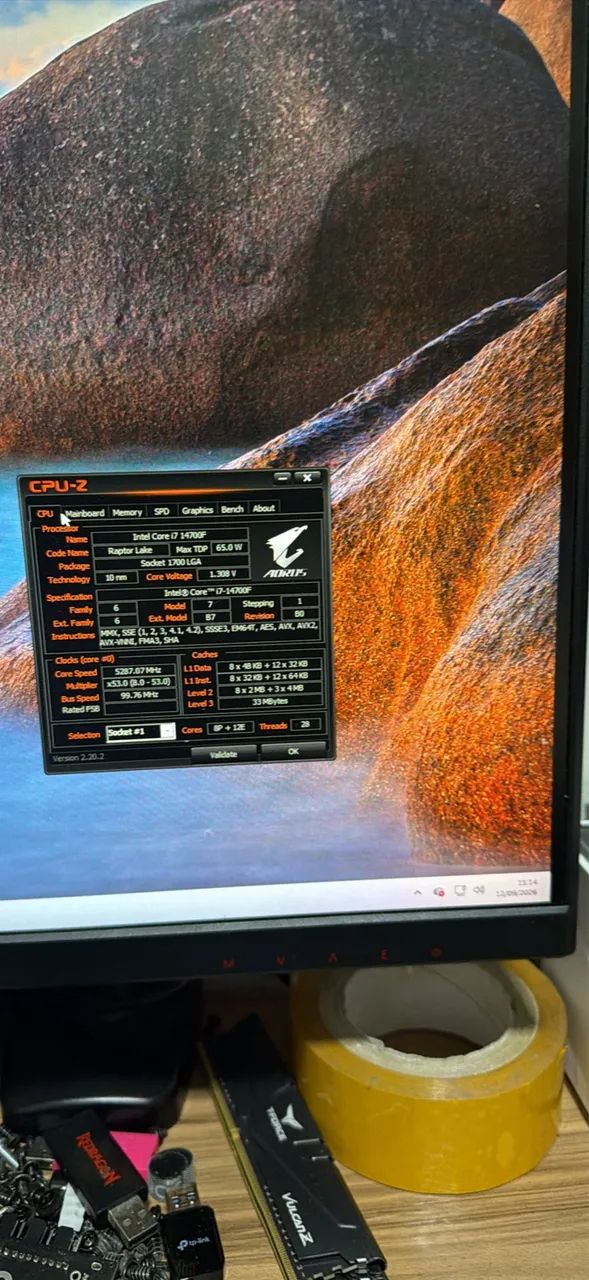
Task: Click the AORUS eagle logo
Action: (284, 553)
